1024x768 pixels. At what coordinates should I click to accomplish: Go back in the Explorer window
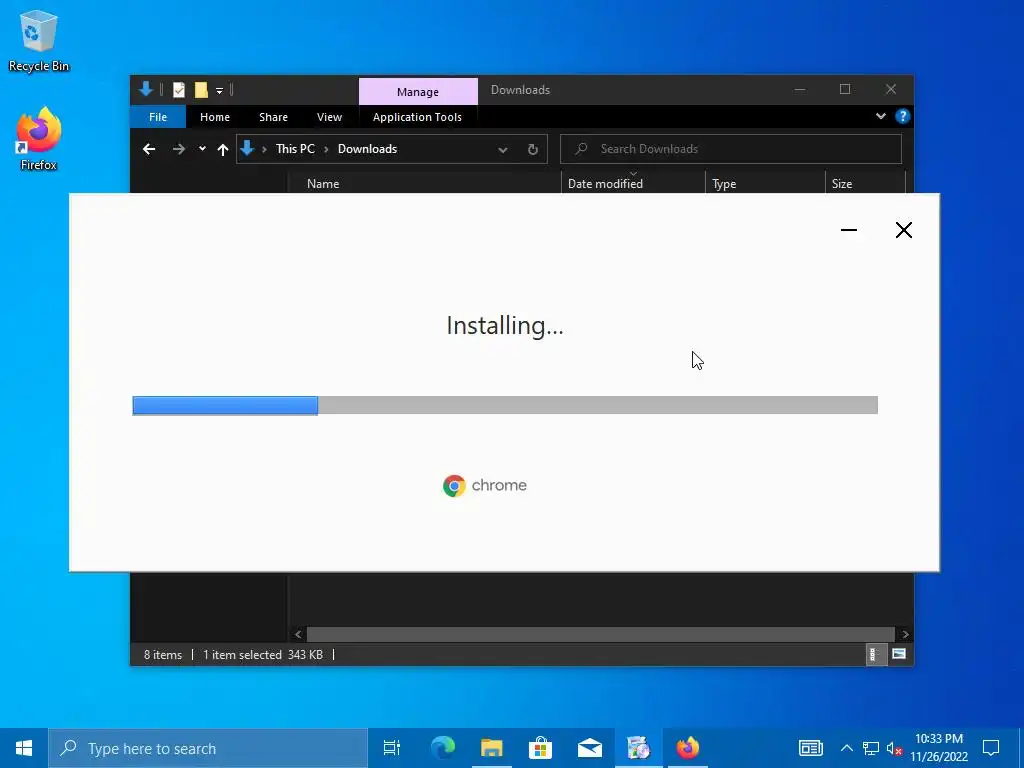point(149,150)
